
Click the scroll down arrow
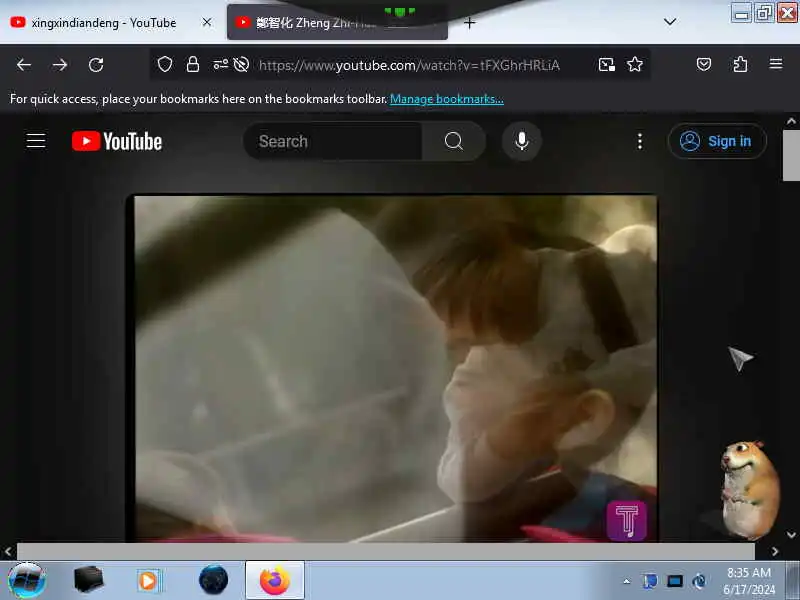(791, 535)
